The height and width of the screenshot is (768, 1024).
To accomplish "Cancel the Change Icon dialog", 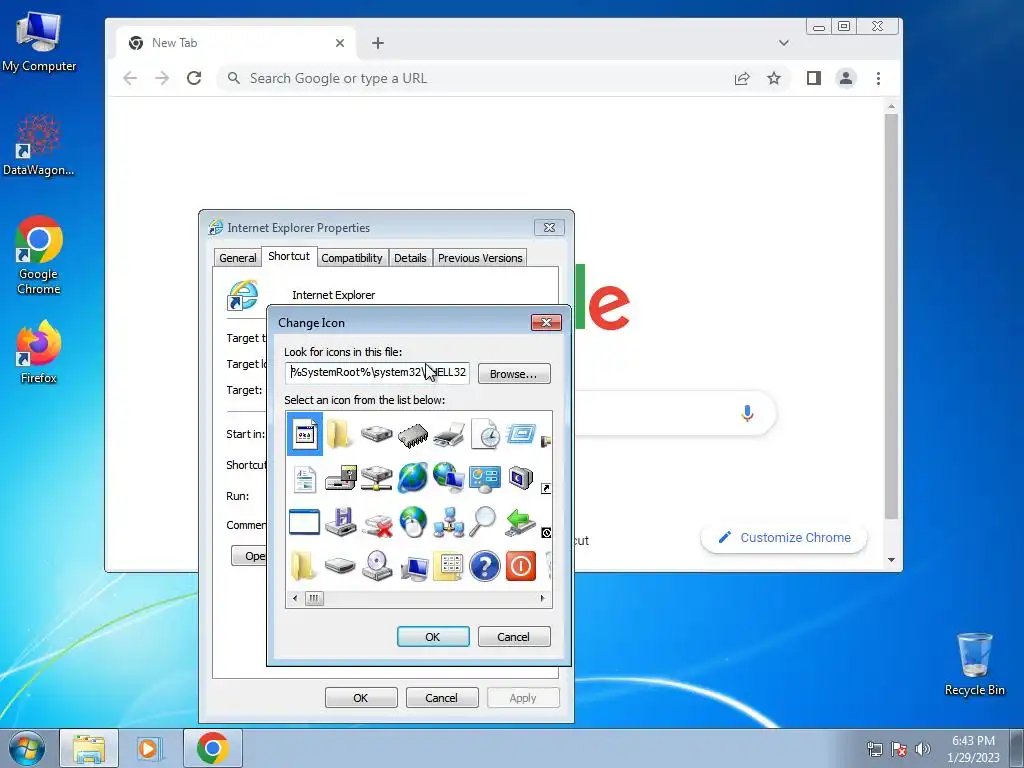I will tap(514, 637).
